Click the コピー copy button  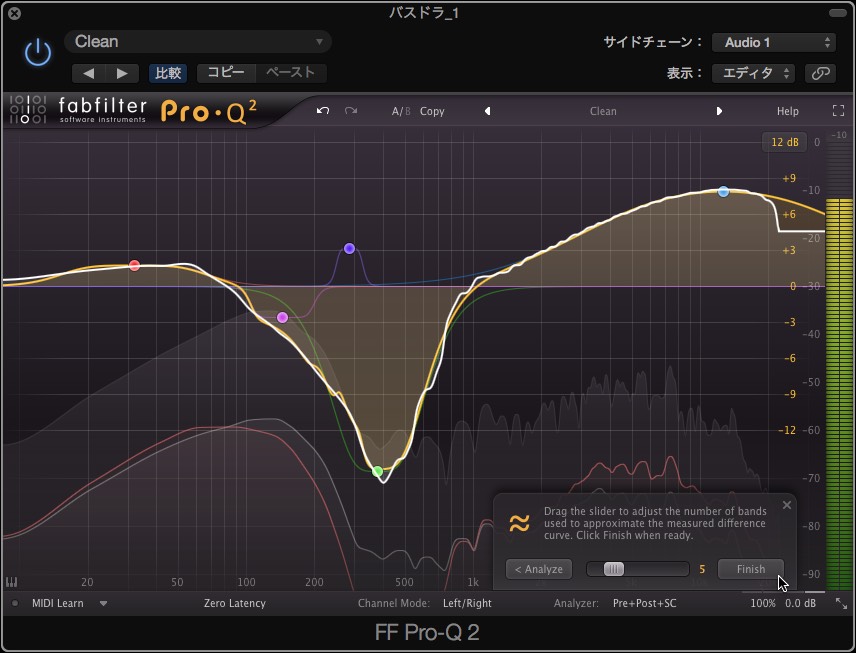click(x=226, y=73)
